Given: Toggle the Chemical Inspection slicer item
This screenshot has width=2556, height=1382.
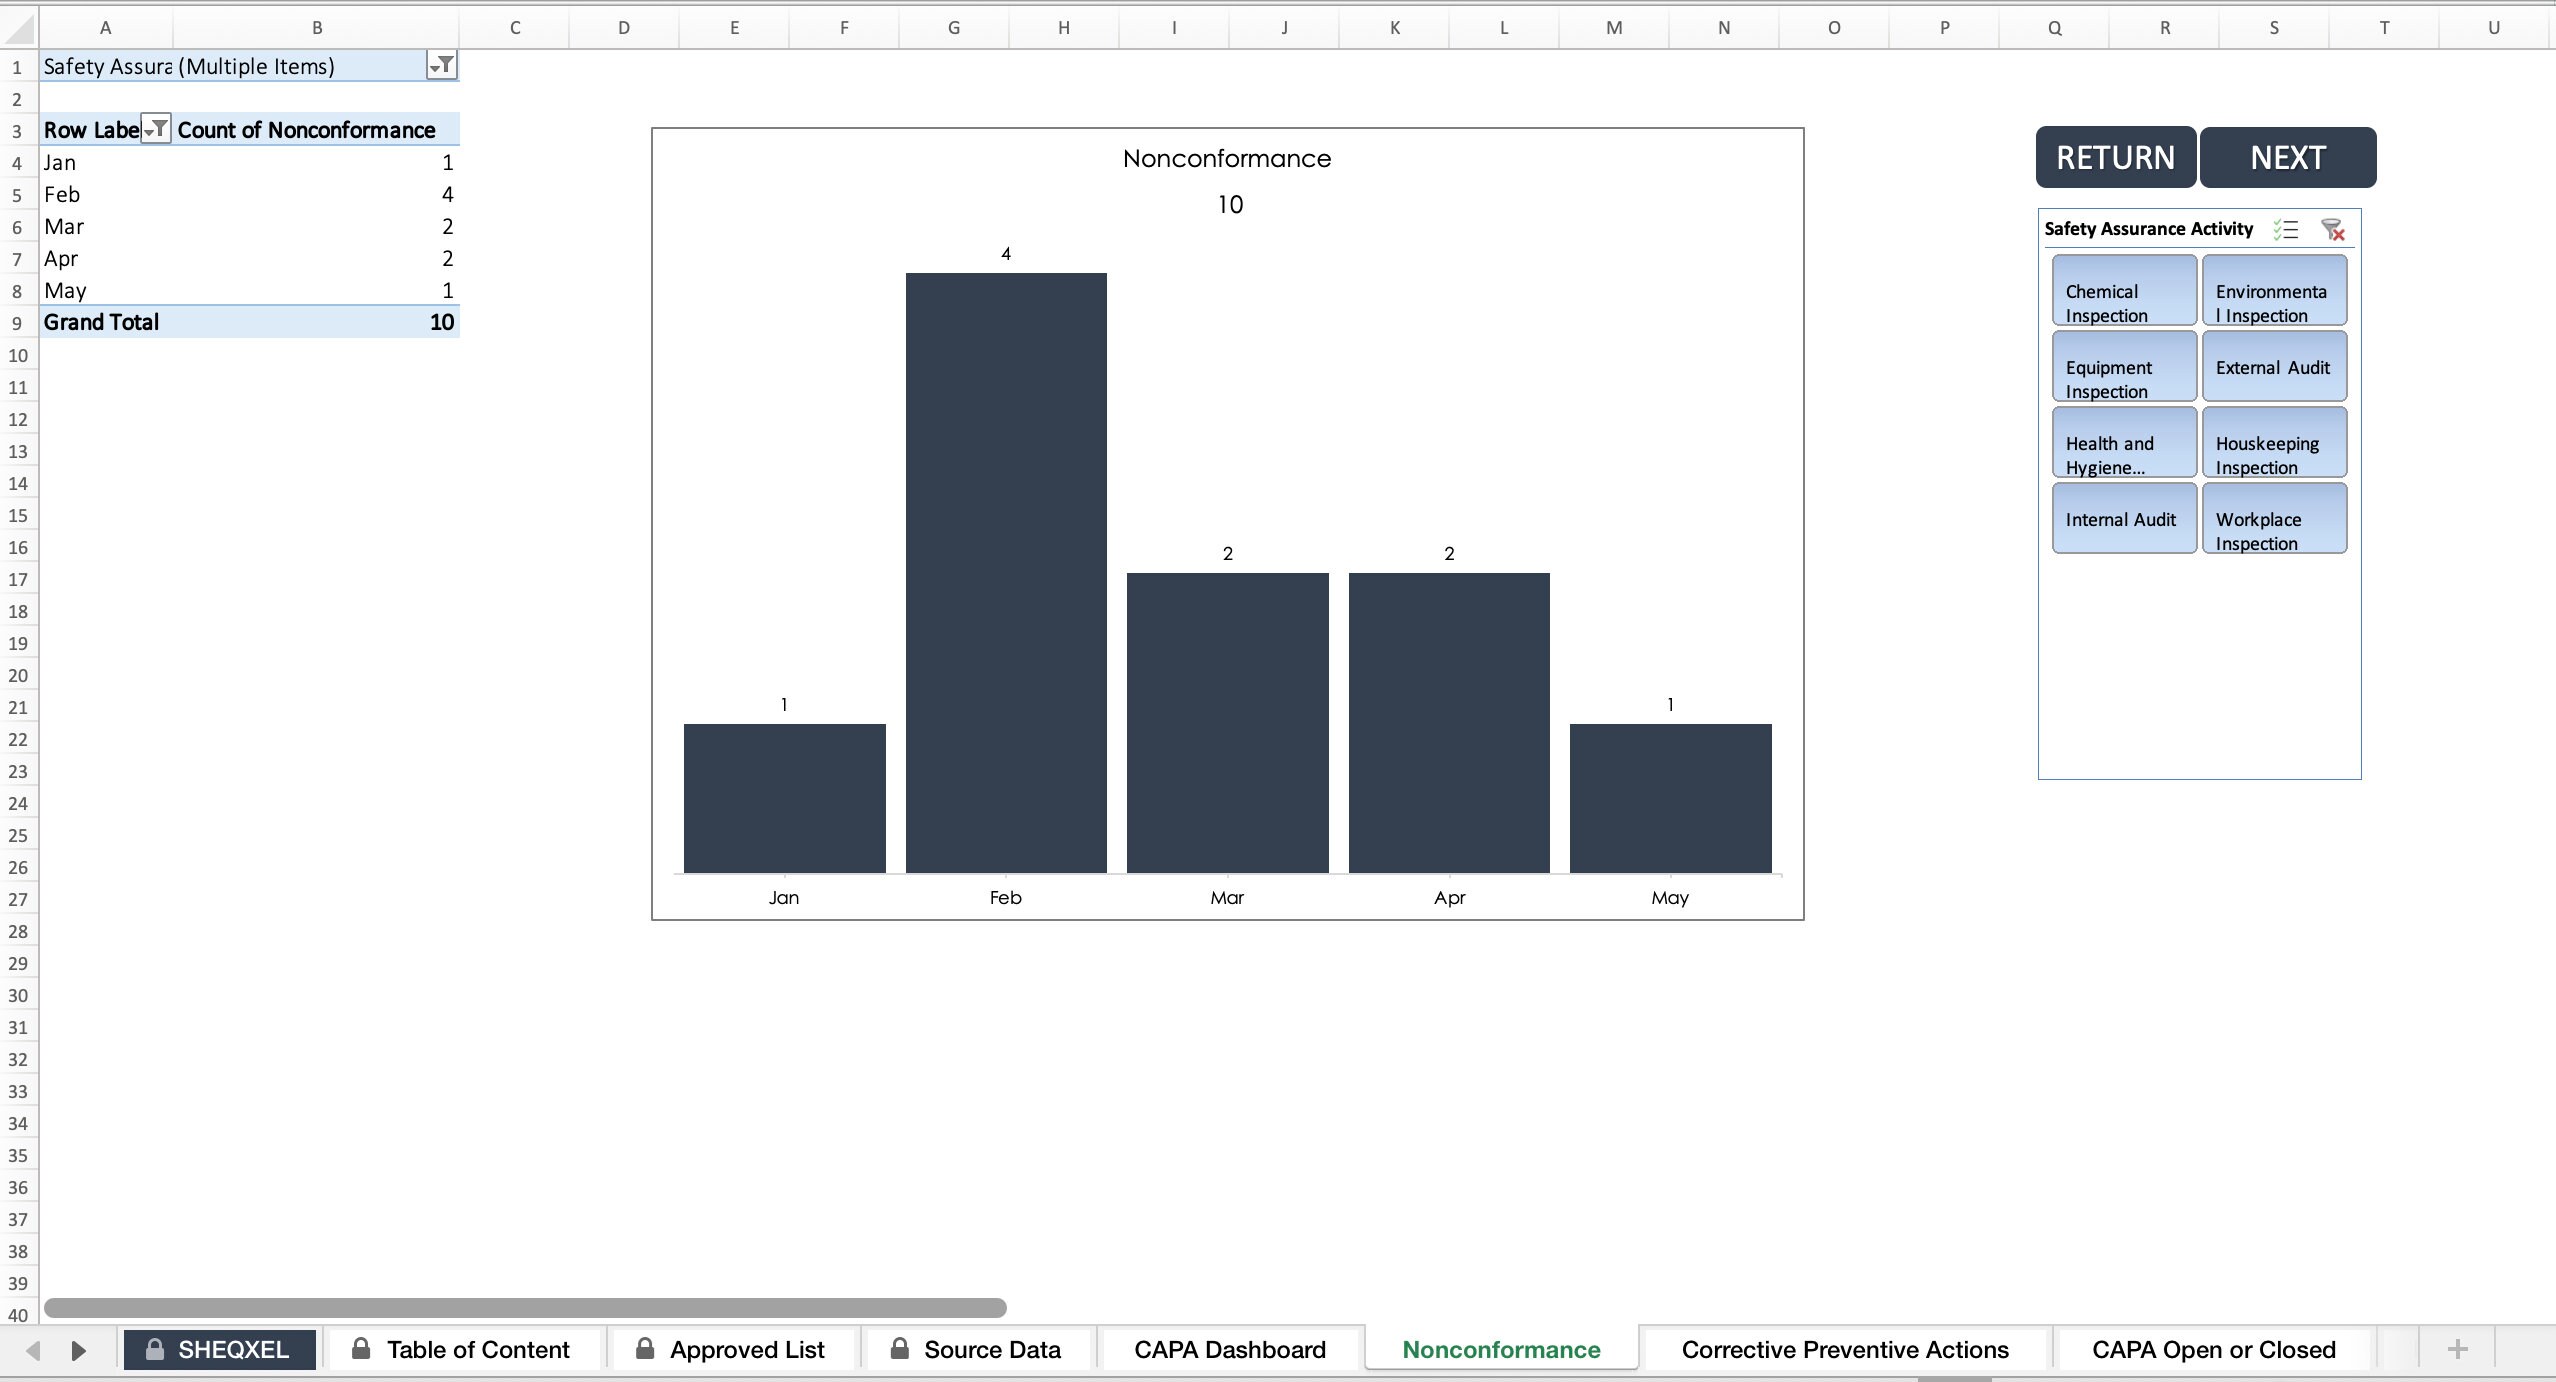Looking at the screenshot, I should pyautogui.click(x=2122, y=291).
